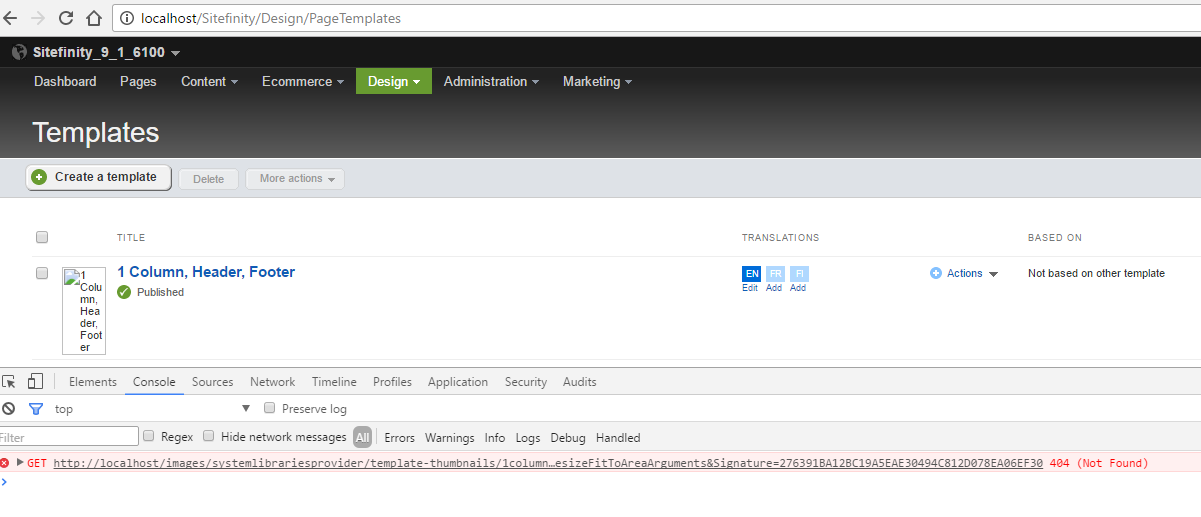
Task: Select the FR translation badge
Action: (x=776, y=273)
